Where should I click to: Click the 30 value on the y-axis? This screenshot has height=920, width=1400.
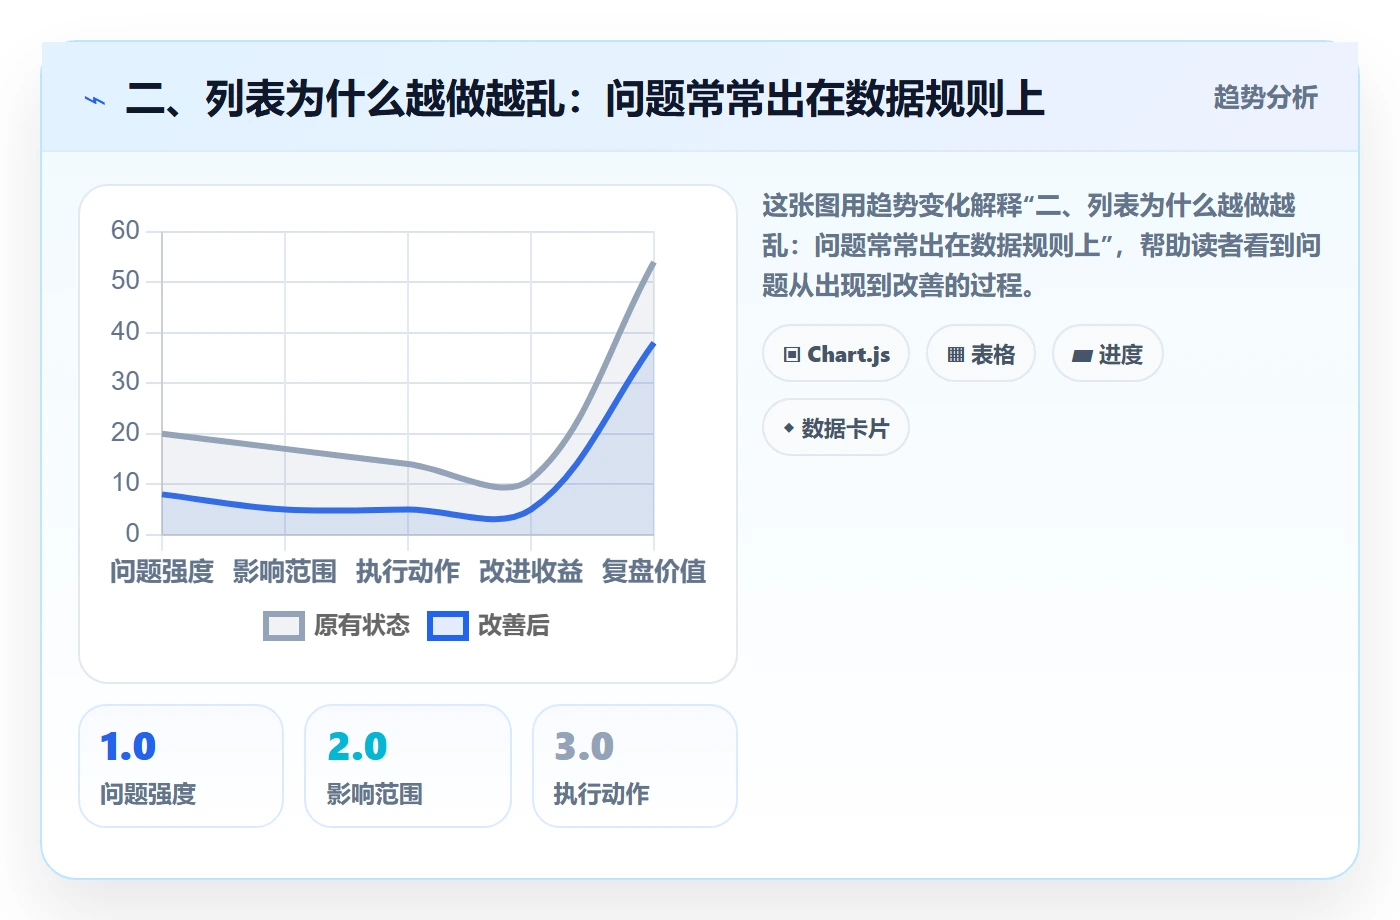click(x=125, y=382)
